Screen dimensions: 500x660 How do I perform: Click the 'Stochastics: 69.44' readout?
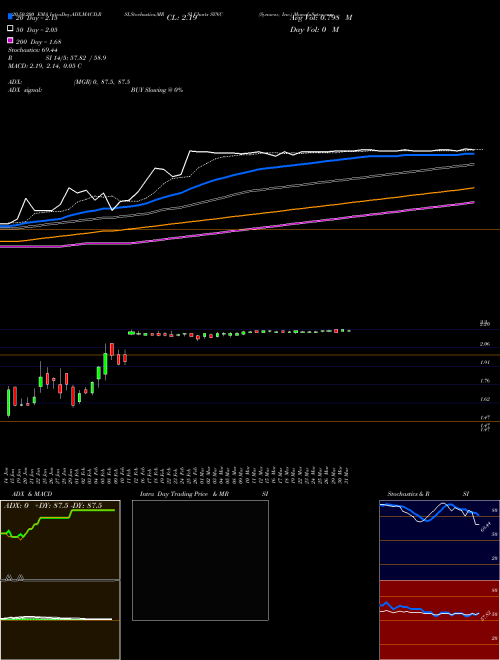33,50
